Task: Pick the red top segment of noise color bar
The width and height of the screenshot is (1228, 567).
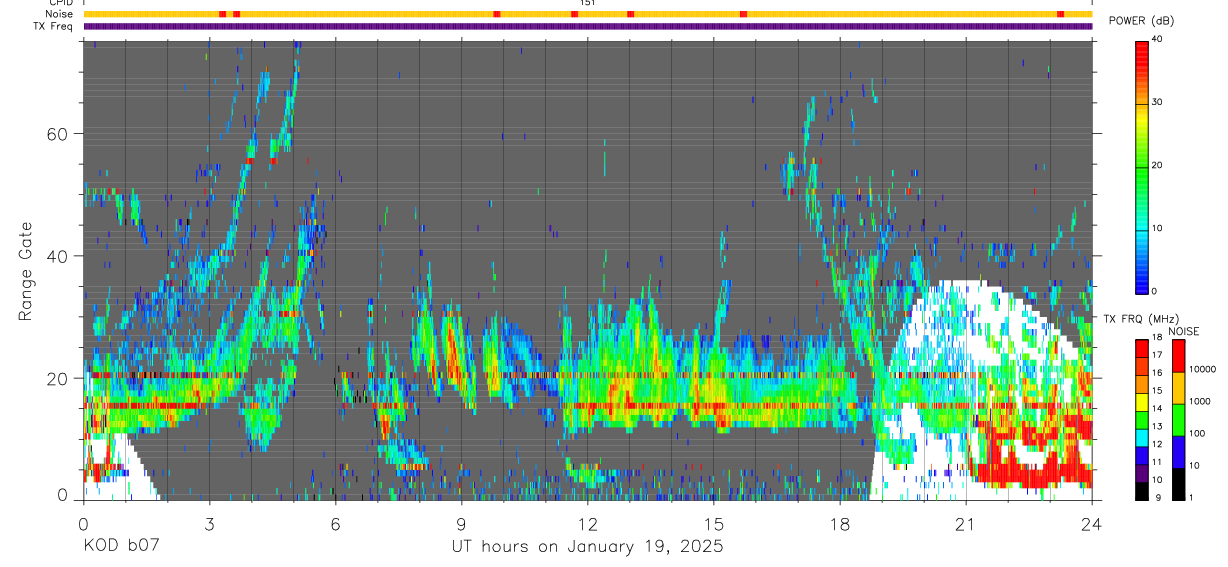Action: (x=1177, y=355)
